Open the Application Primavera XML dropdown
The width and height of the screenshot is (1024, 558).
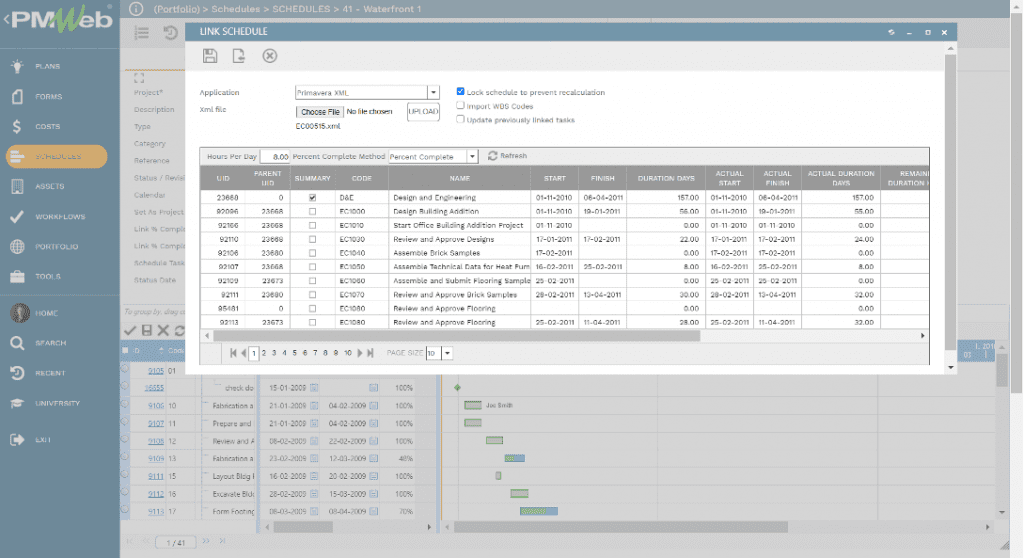(433, 92)
